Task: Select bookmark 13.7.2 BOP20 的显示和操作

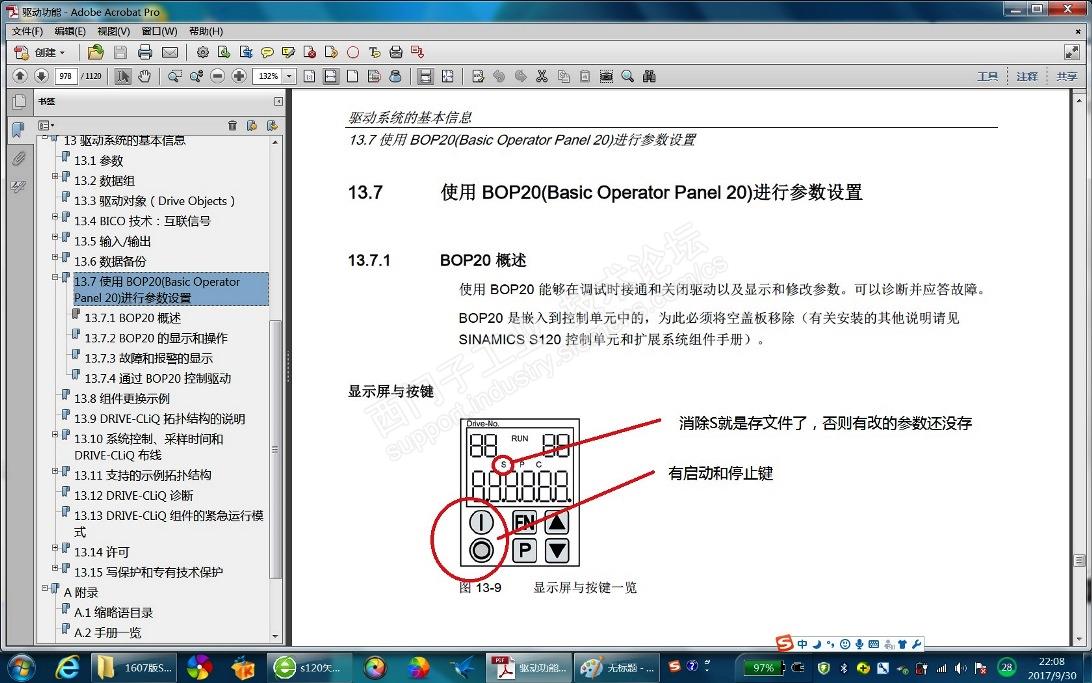Action: [x=156, y=338]
